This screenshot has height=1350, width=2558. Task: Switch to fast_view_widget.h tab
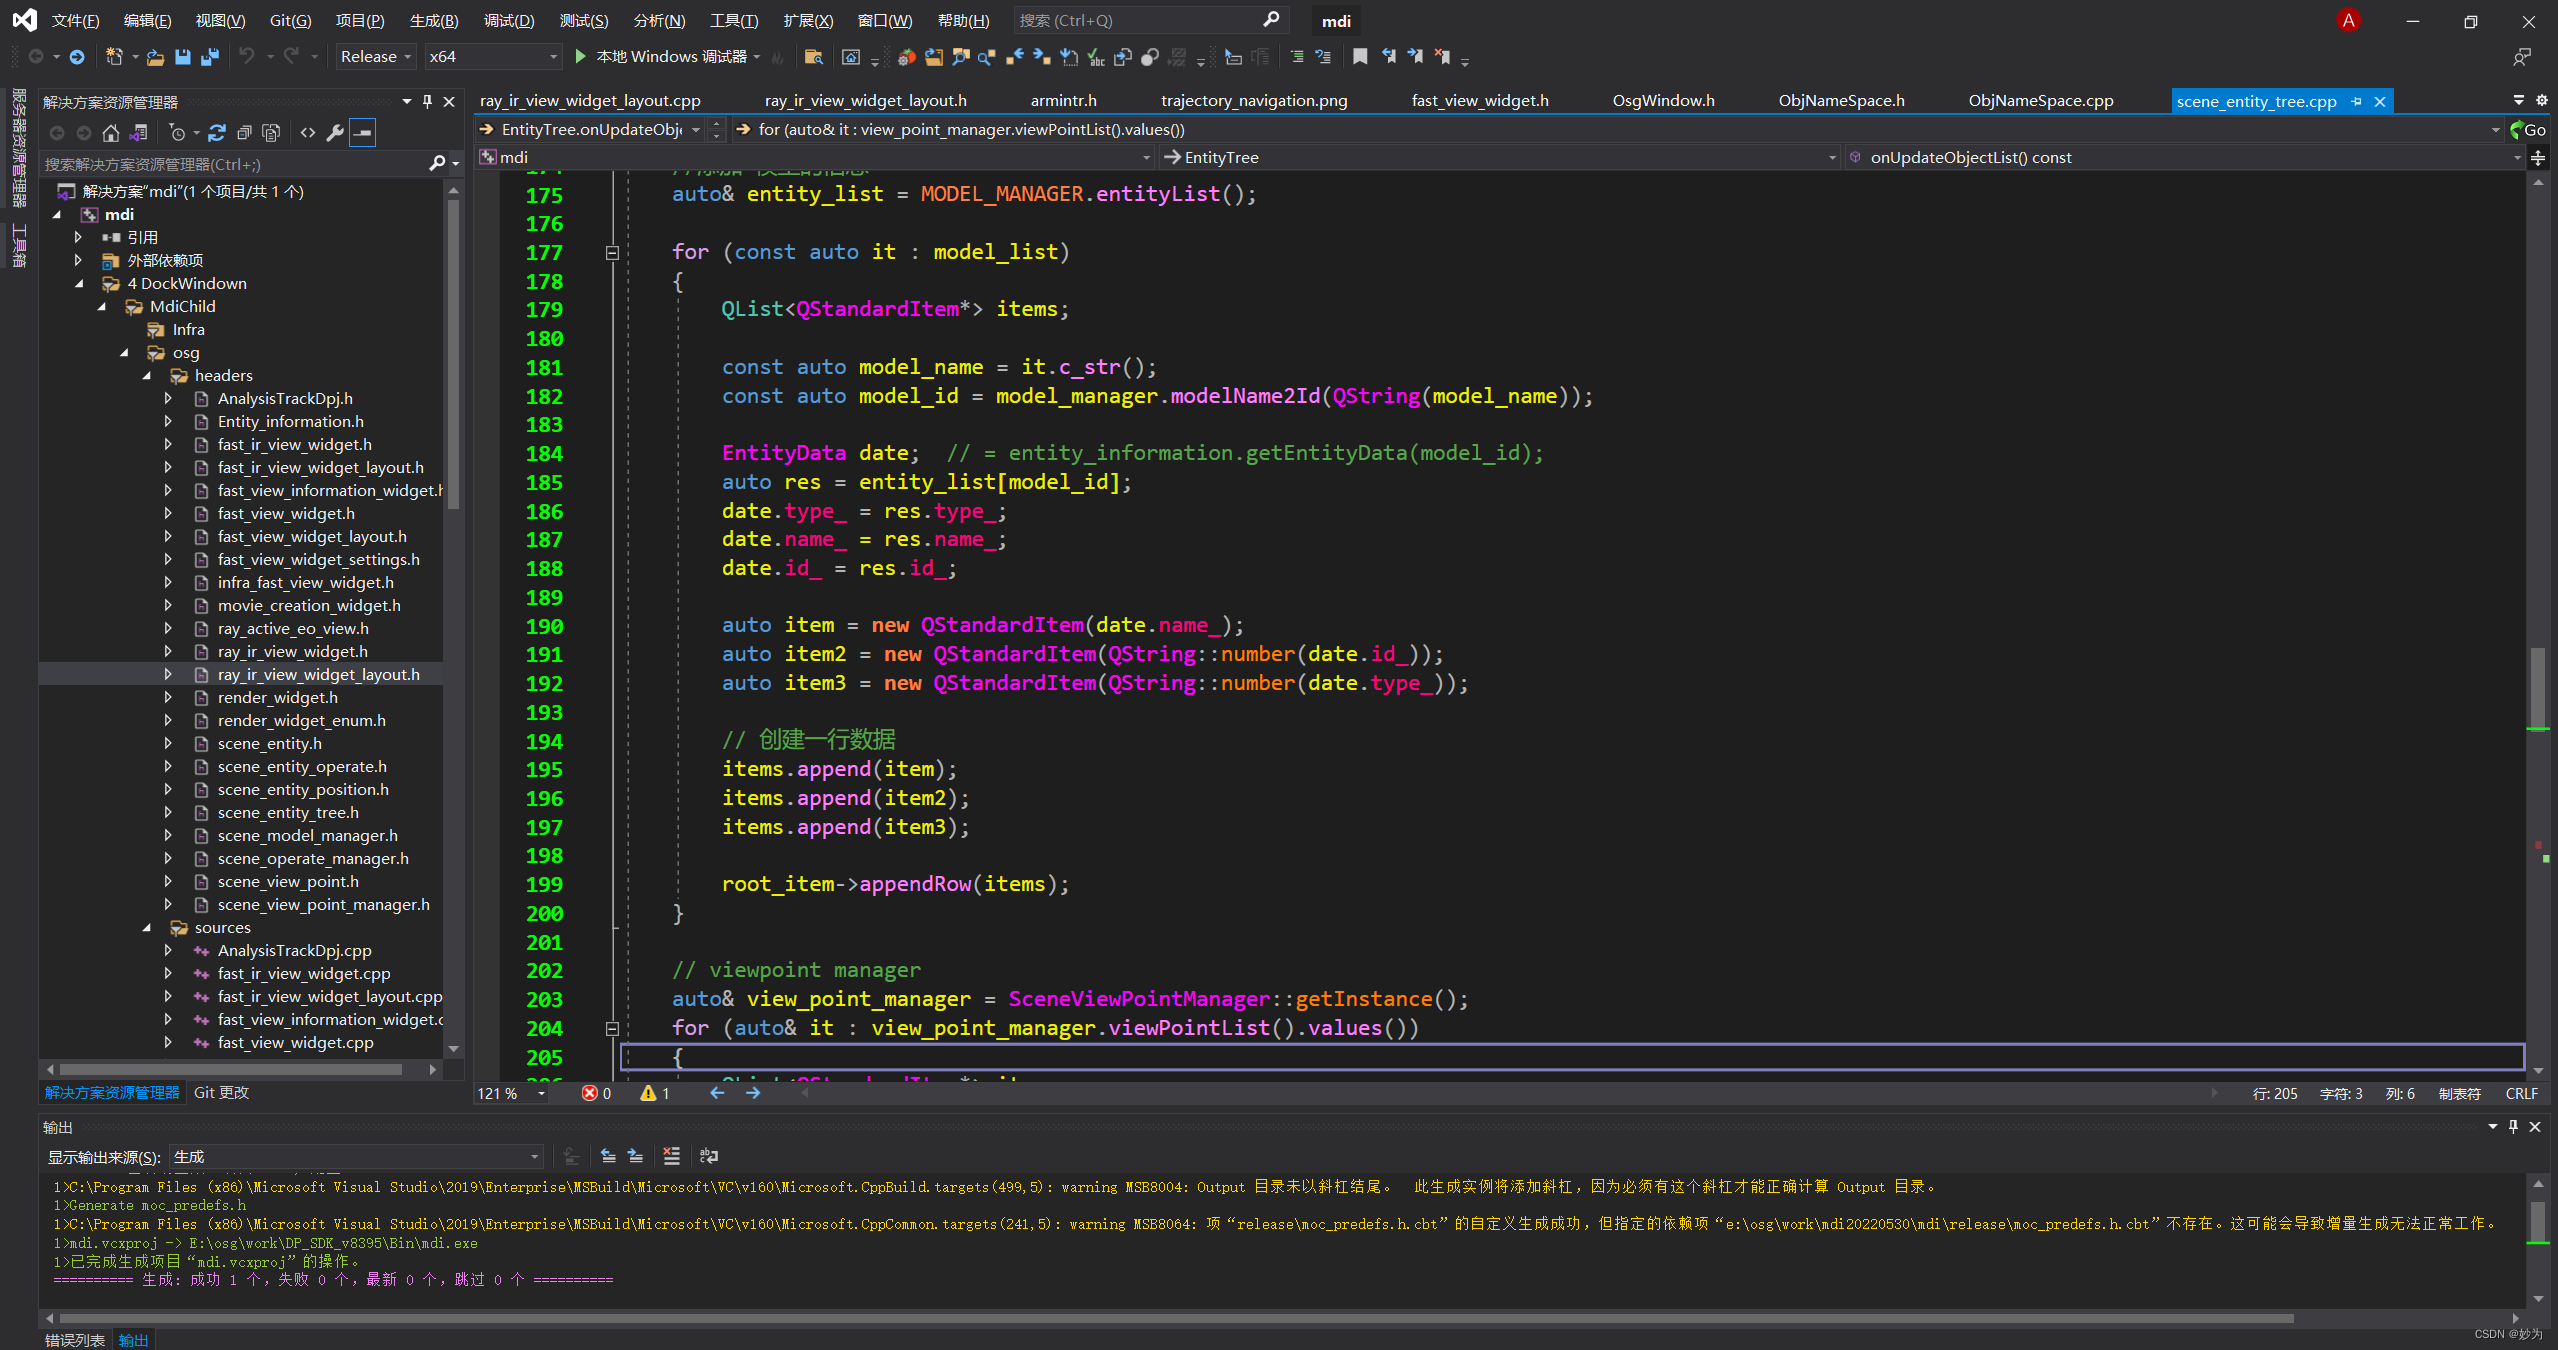(x=1479, y=101)
